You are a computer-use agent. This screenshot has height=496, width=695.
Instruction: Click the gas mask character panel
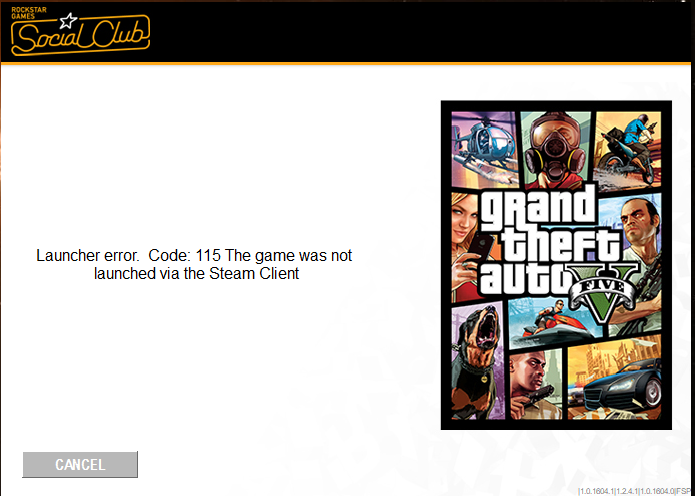coord(555,150)
